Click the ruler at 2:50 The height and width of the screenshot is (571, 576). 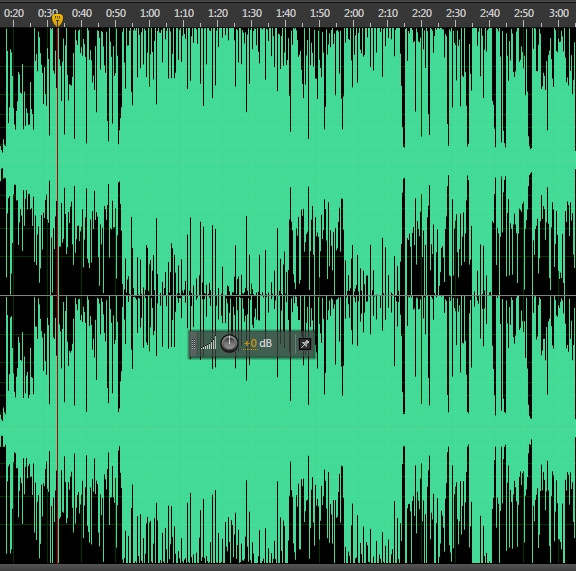[x=524, y=14]
